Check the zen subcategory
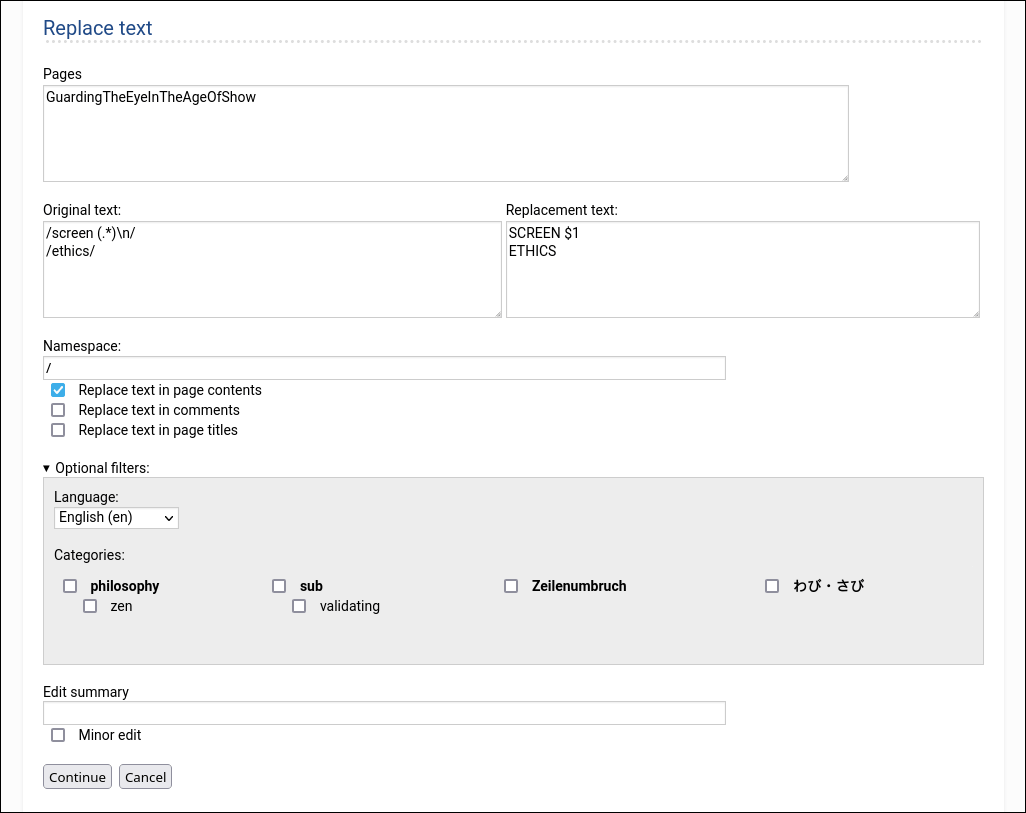Image resolution: width=1026 pixels, height=813 pixels. (90, 606)
